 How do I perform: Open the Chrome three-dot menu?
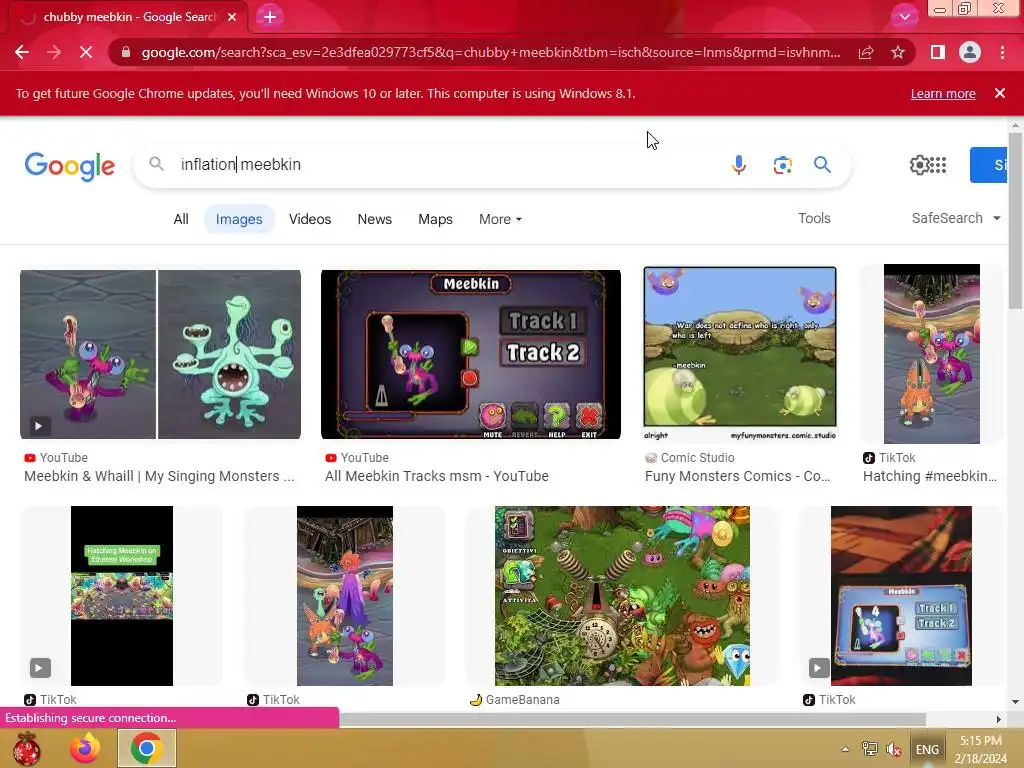(1002, 52)
